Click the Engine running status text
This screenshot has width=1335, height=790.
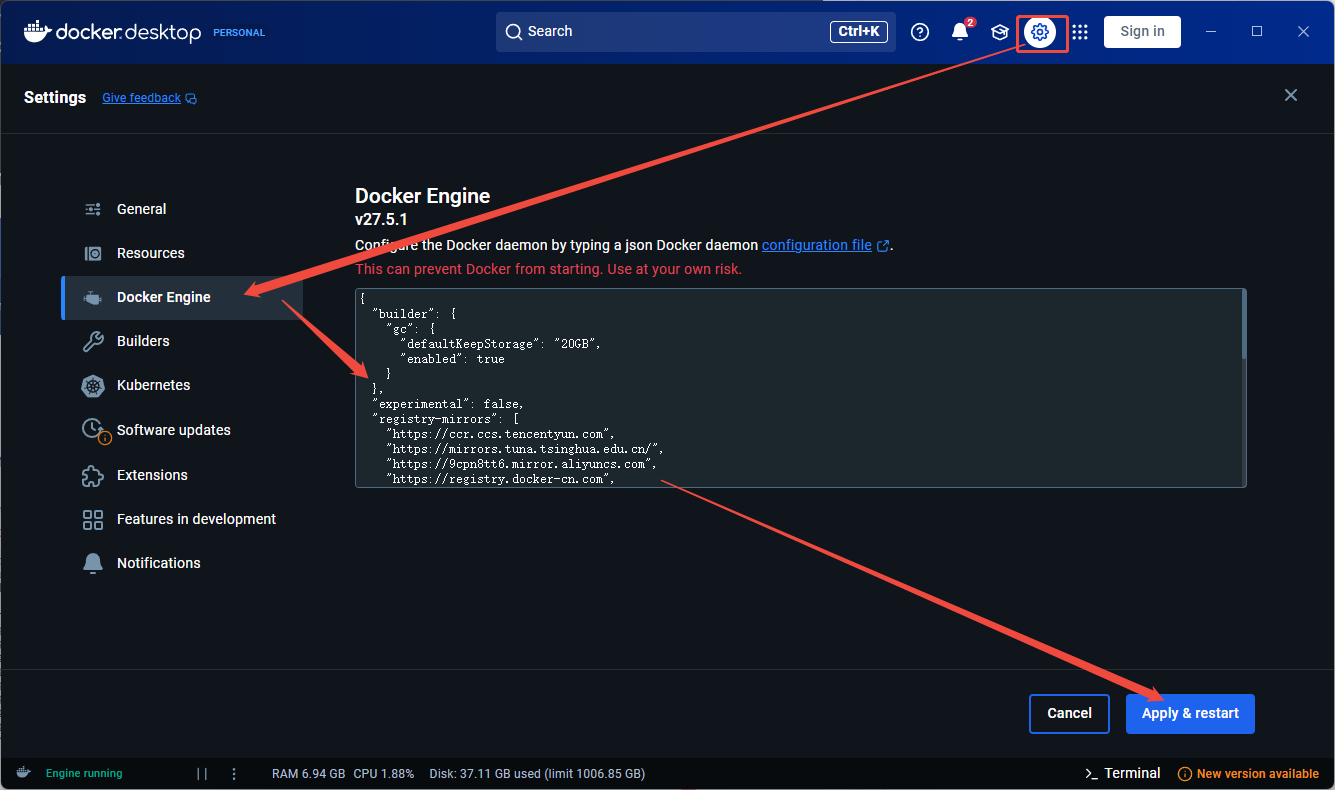(x=84, y=773)
